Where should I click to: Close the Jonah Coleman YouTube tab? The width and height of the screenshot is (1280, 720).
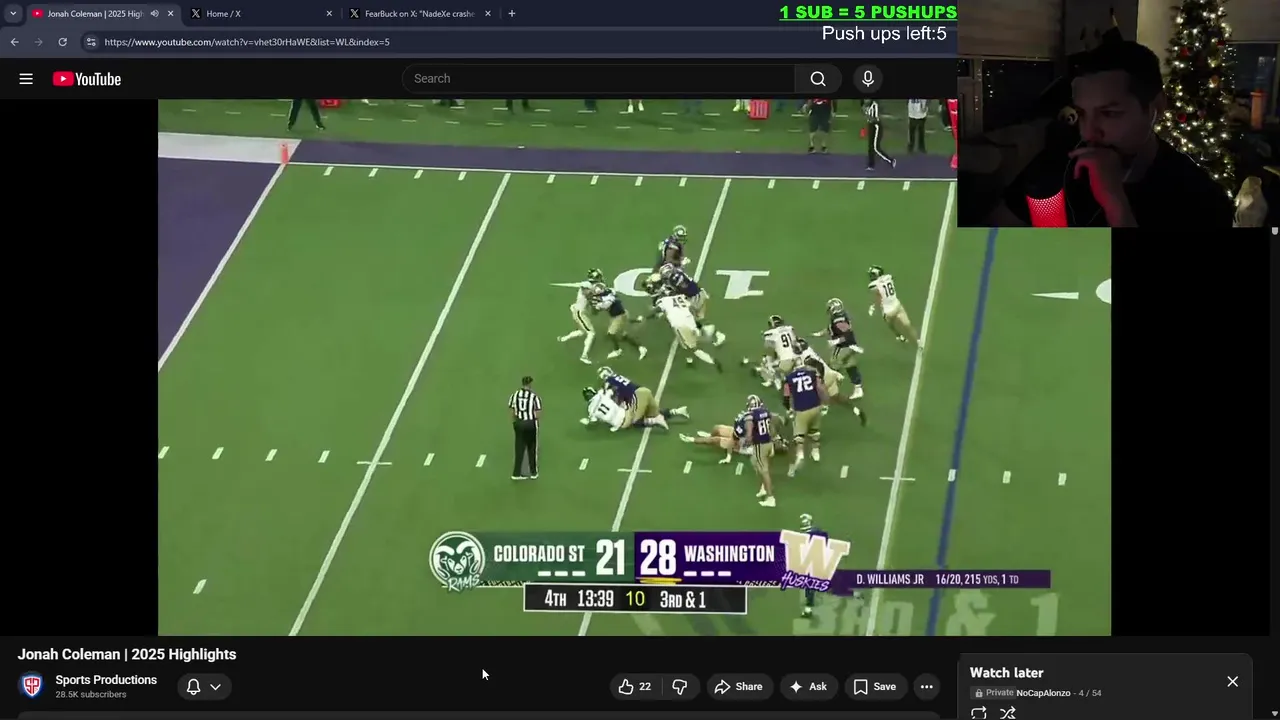pyautogui.click(x=170, y=14)
